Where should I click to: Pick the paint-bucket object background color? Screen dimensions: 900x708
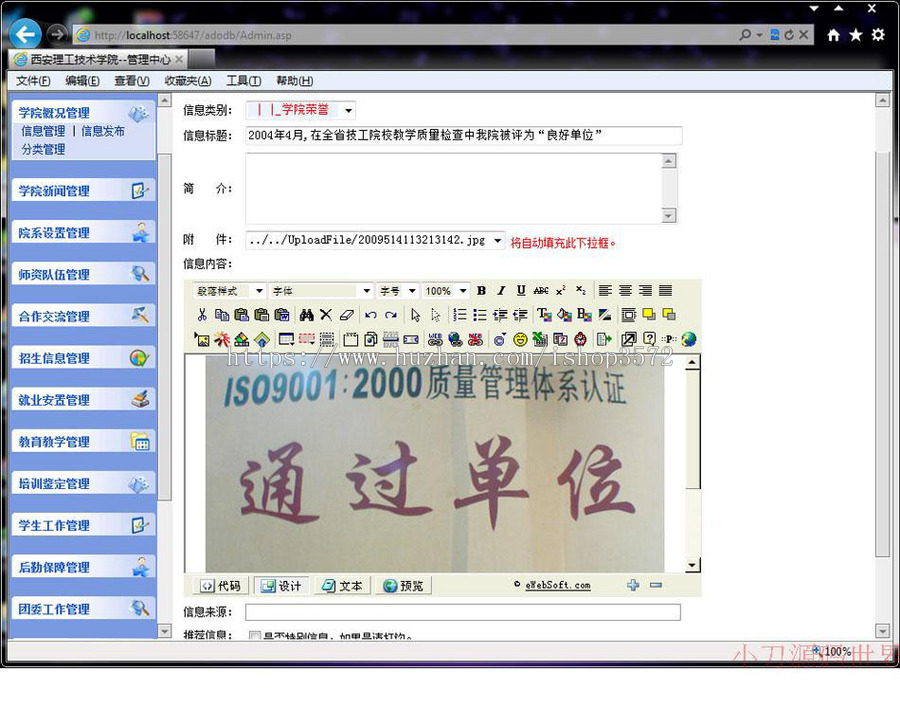point(564,315)
